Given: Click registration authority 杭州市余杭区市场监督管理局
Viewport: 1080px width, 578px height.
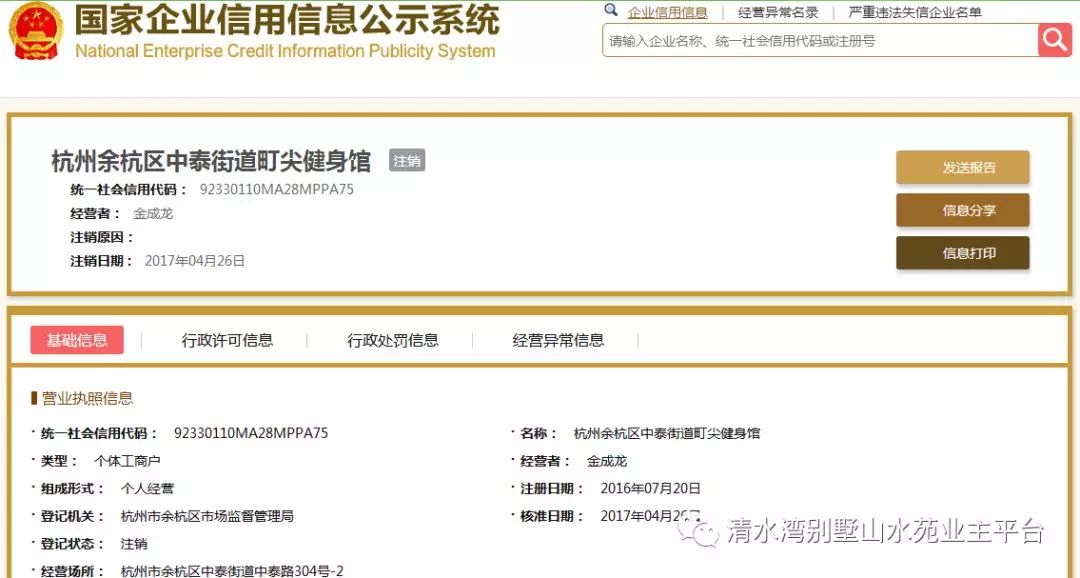Looking at the screenshot, I should tap(207, 516).
